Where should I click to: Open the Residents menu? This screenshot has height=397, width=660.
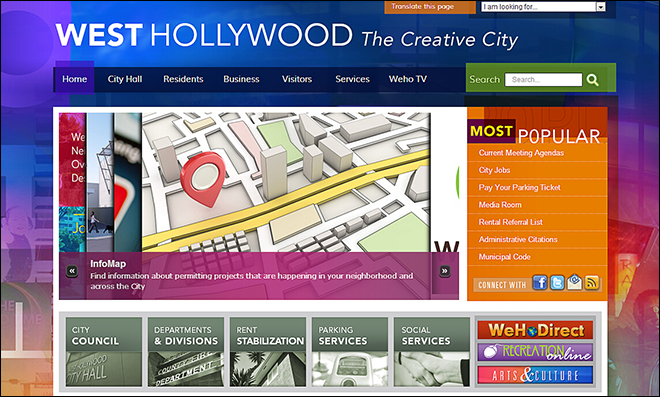pos(183,79)
